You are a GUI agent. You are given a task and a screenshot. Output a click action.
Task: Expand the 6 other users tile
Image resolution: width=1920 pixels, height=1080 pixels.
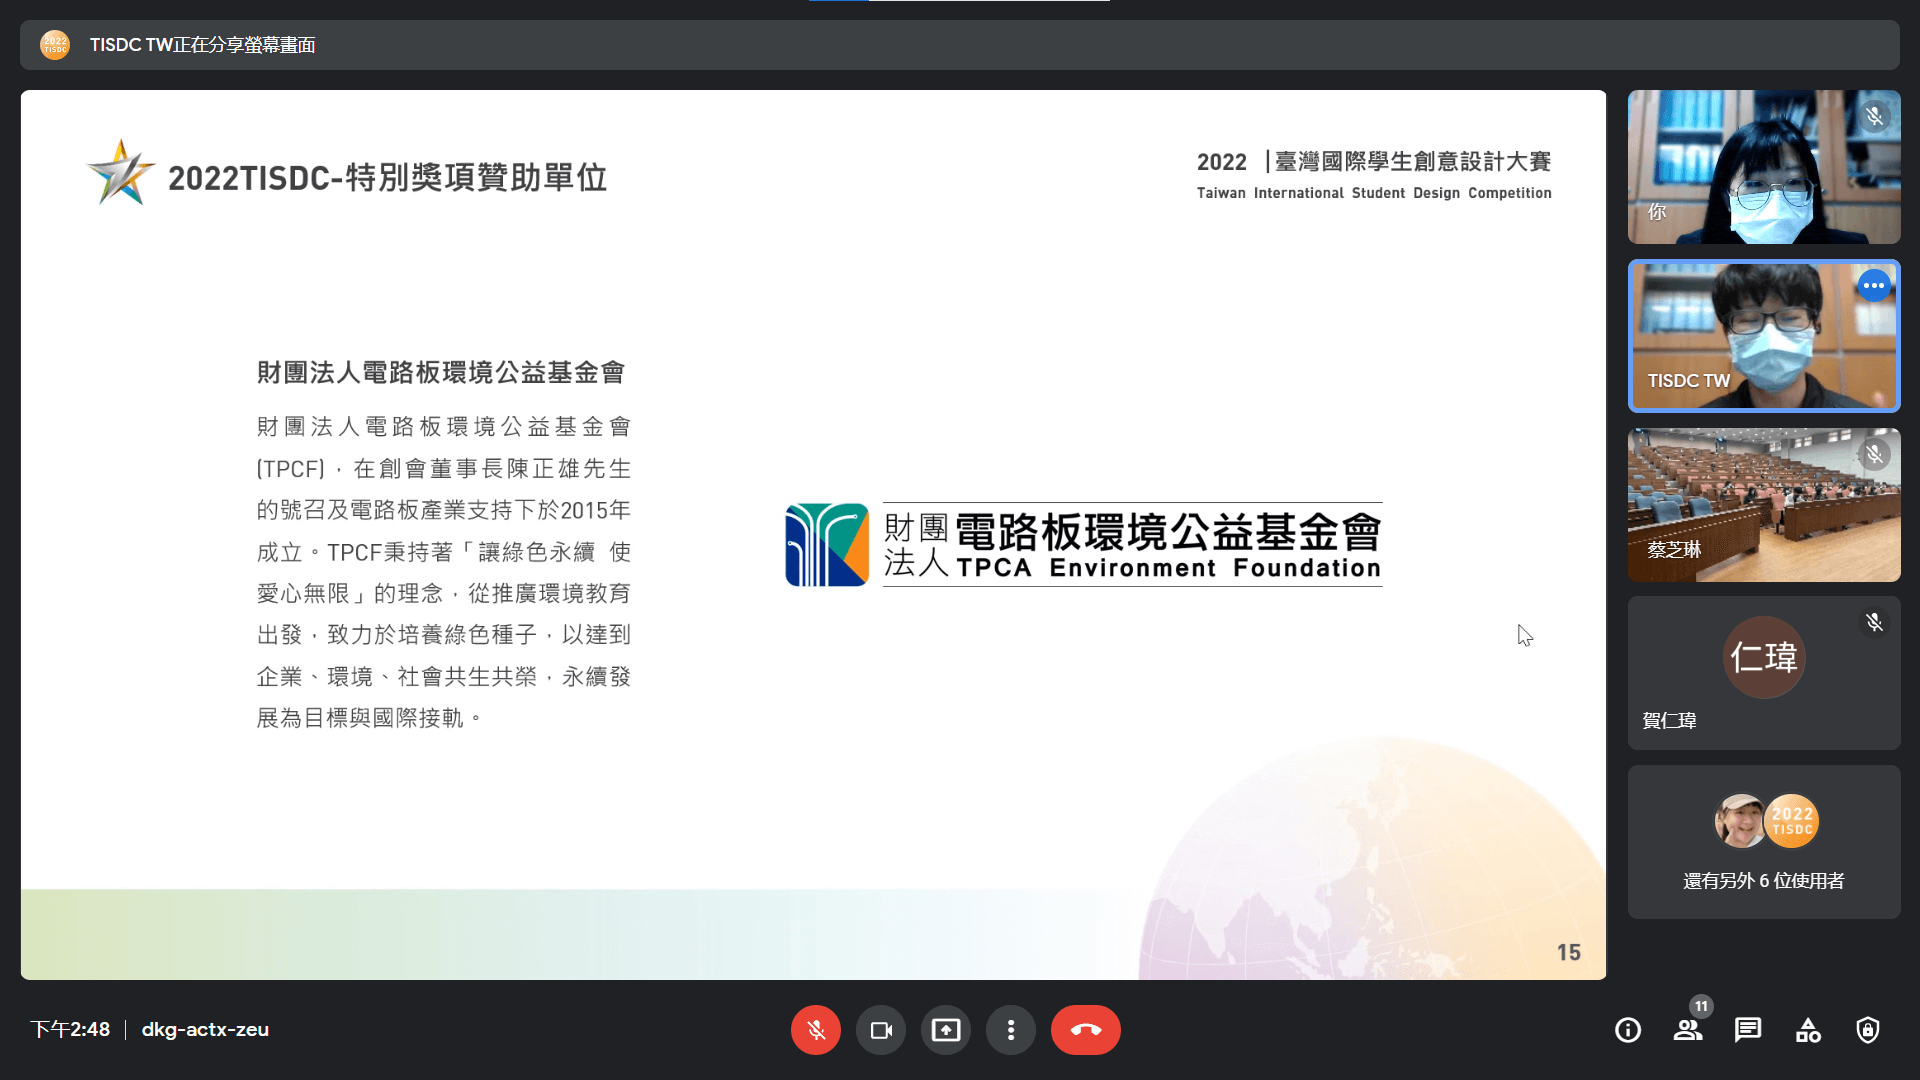click(1764, 842)
